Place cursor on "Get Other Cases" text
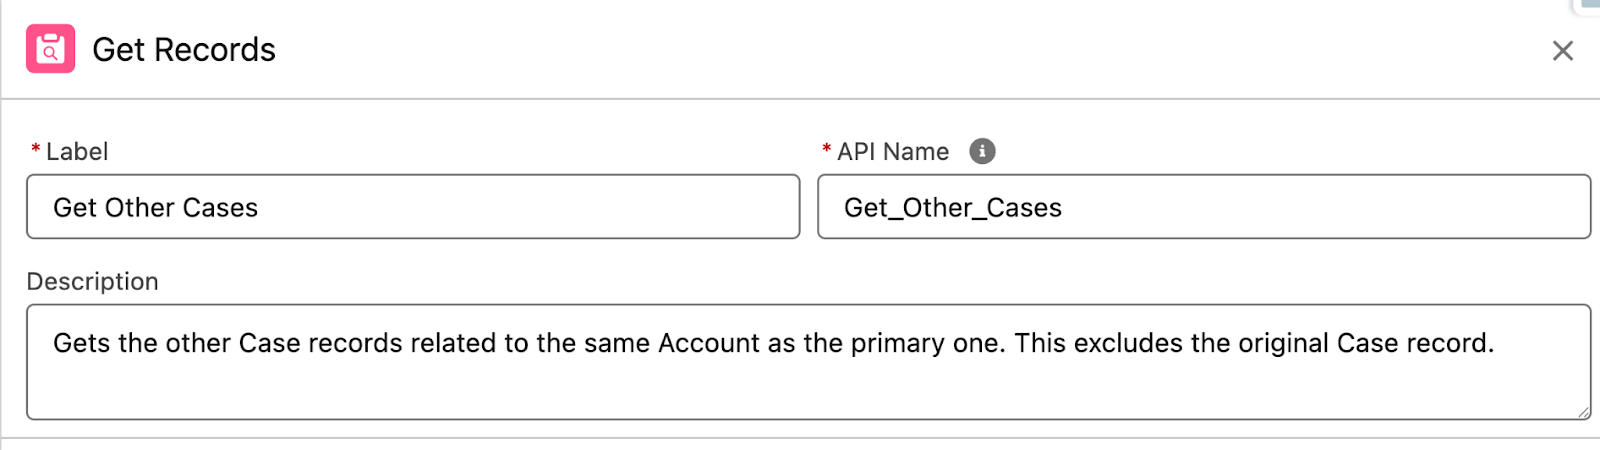 (x=156, y=208)
